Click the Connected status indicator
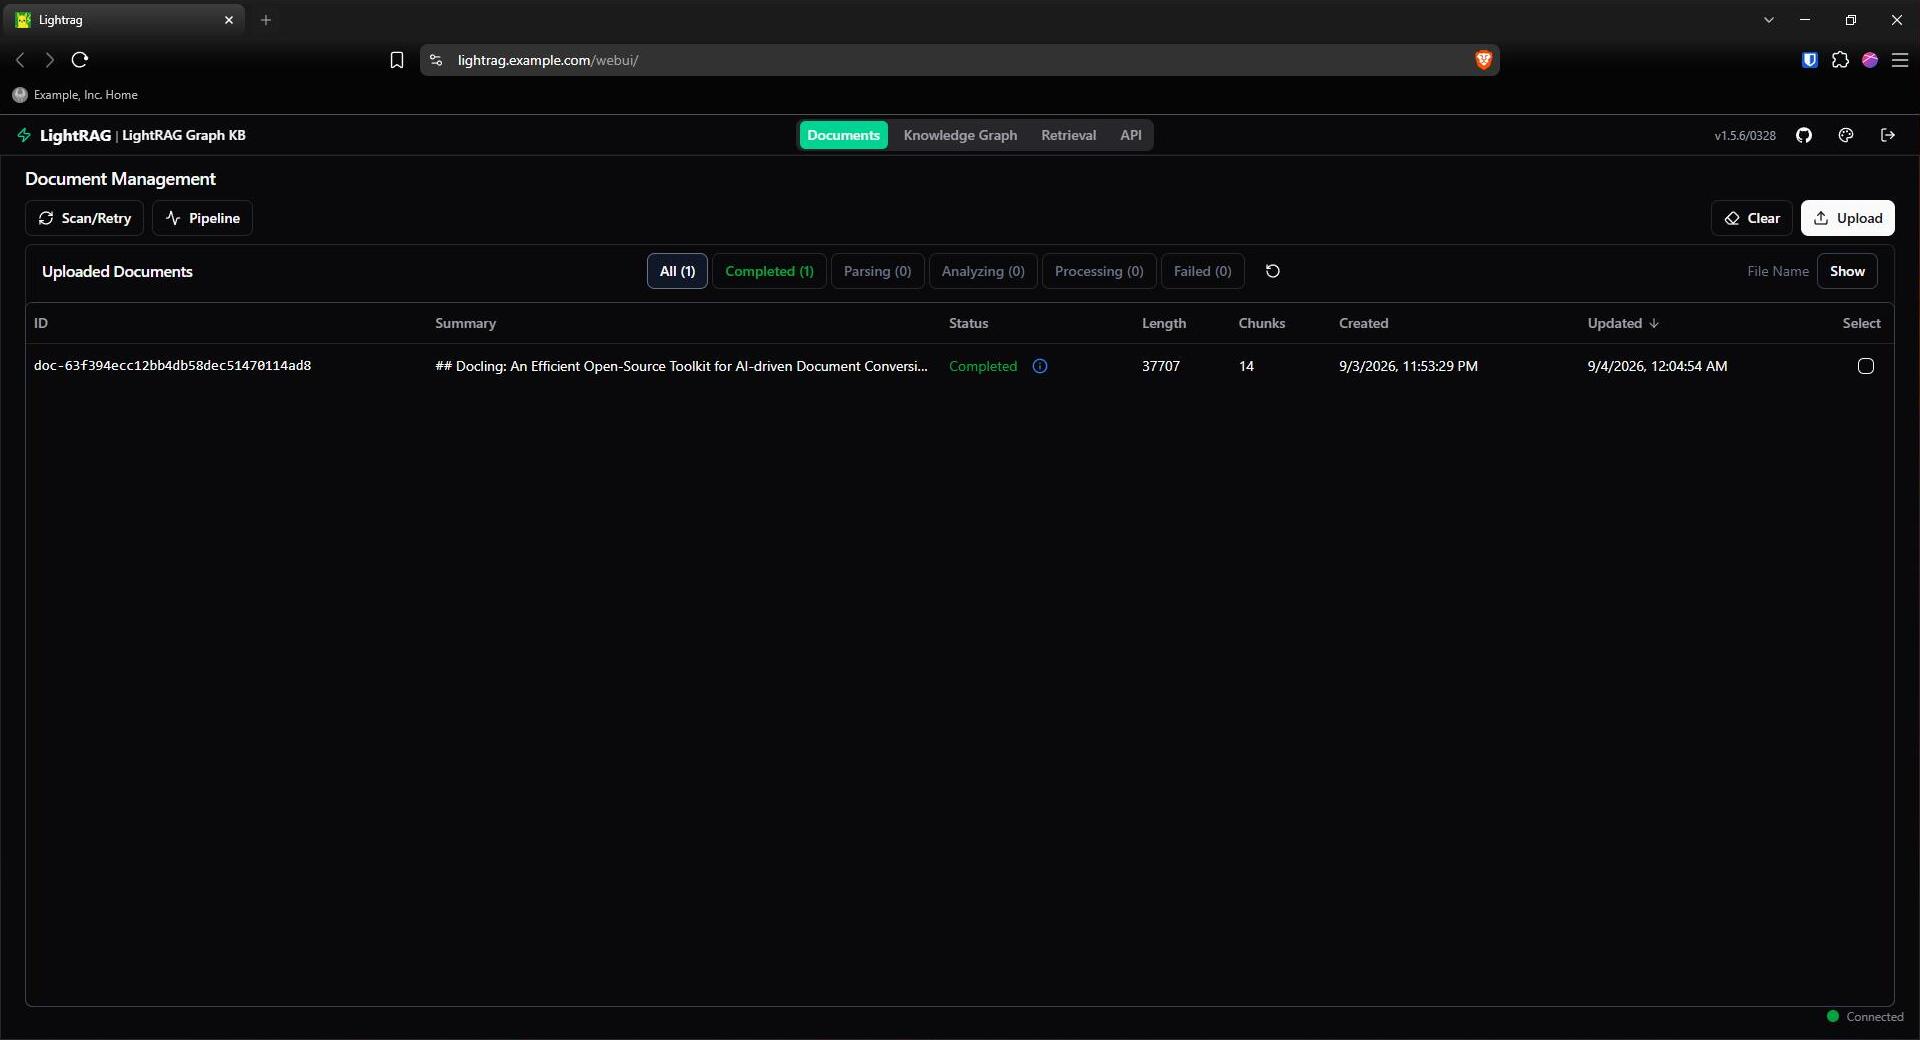 (1865, 1016)
